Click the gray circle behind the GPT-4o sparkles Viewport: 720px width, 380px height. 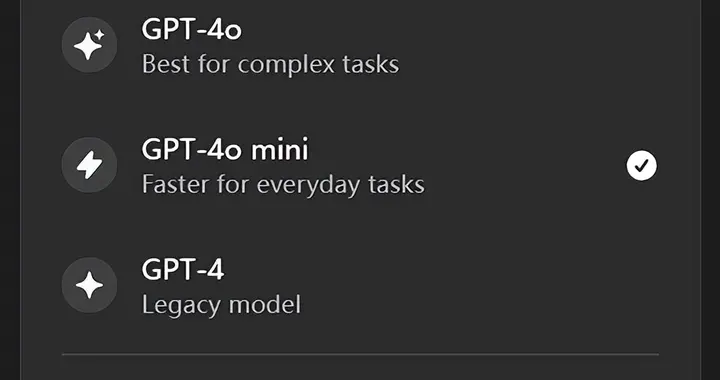point(89,45)
